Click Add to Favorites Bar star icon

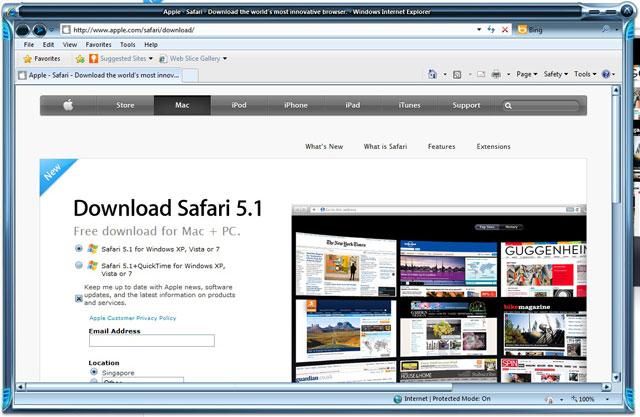[x=80, y=59]
